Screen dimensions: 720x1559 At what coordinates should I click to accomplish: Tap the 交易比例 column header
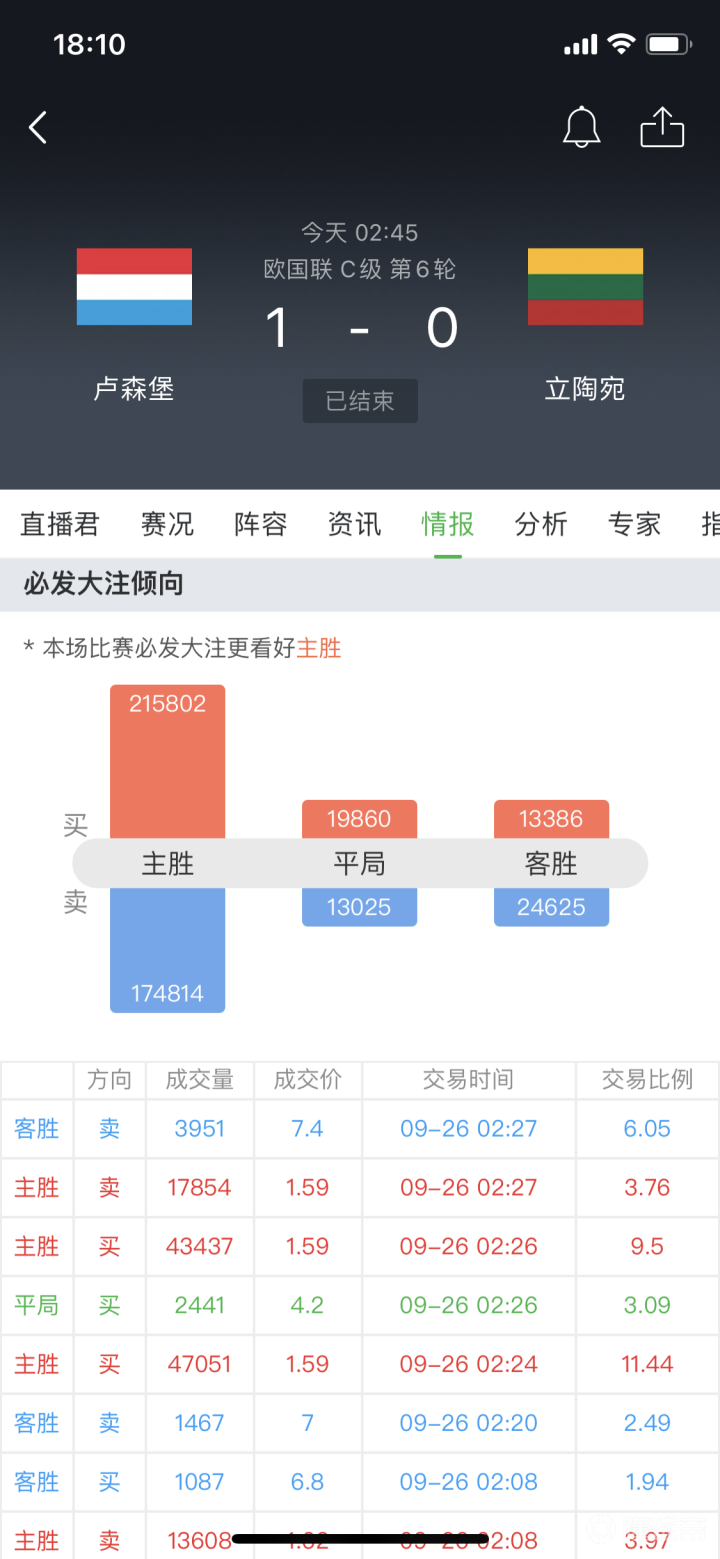point(647,1080)
